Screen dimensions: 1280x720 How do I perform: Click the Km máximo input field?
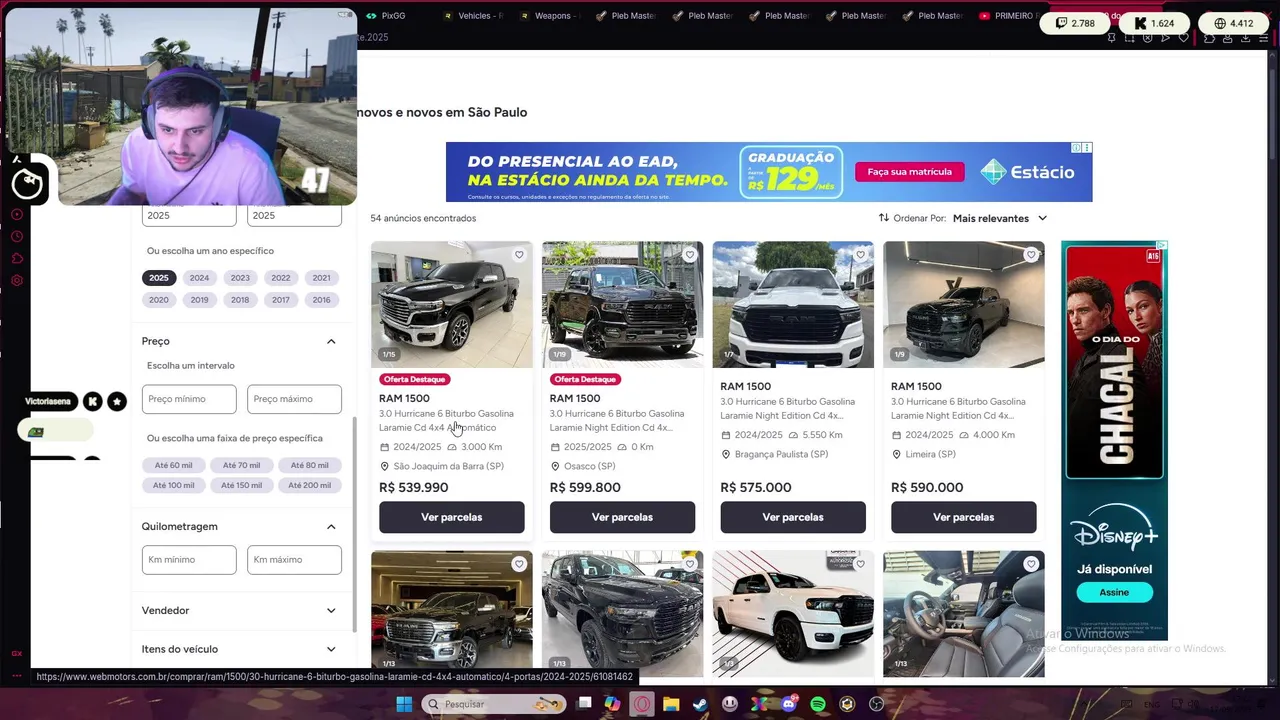coord(294,560)
